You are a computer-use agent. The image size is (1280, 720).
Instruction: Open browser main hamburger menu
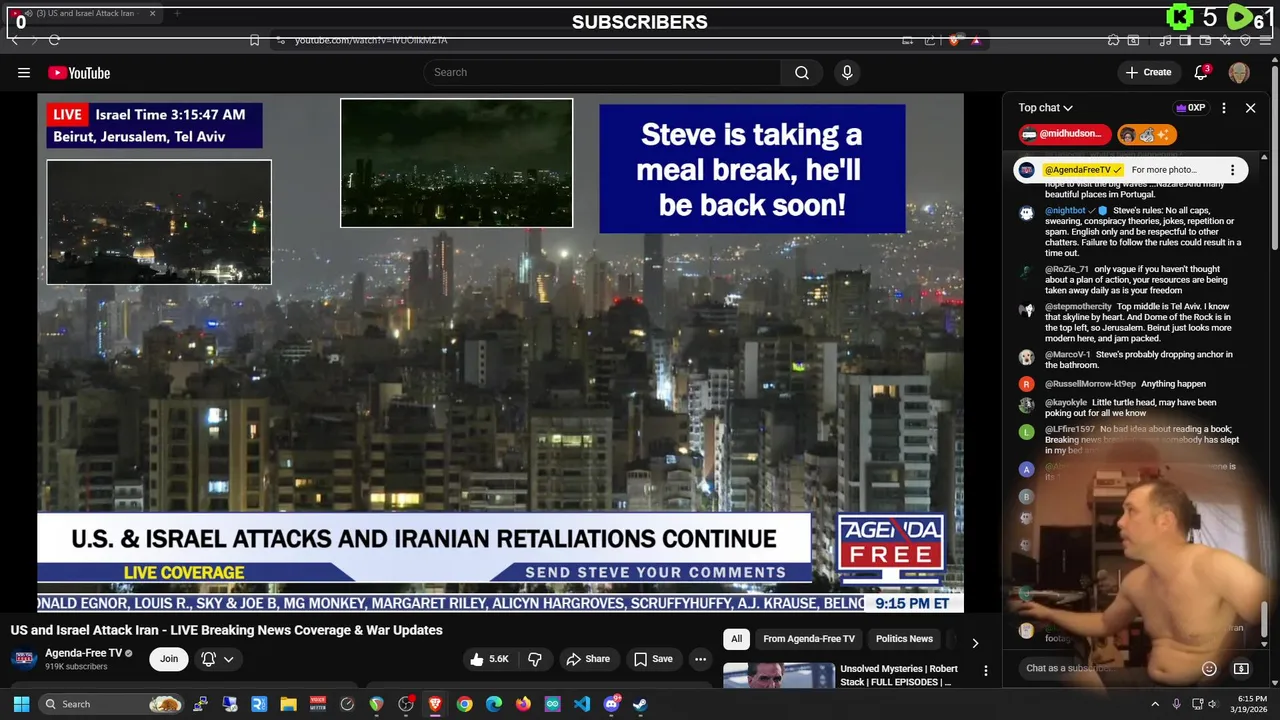click(1265, 40)
